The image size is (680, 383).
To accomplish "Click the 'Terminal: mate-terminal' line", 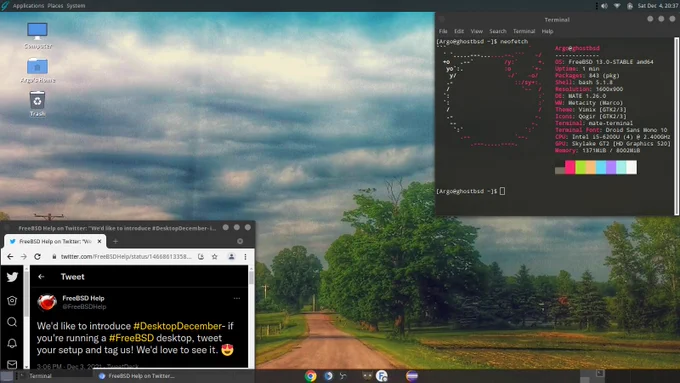I will [x=594, y=123].
